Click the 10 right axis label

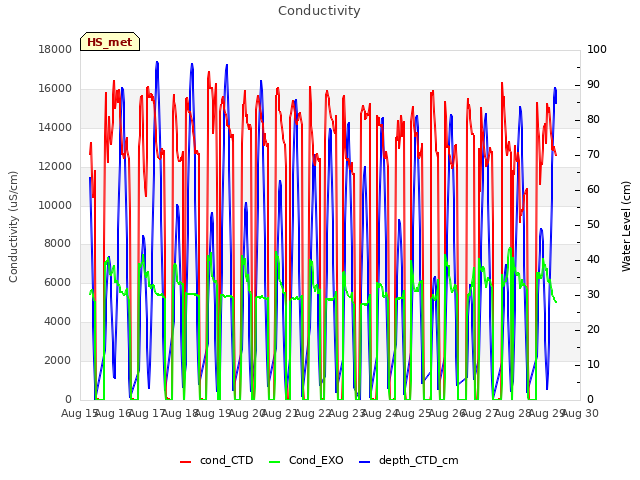[x=593, y=364]
